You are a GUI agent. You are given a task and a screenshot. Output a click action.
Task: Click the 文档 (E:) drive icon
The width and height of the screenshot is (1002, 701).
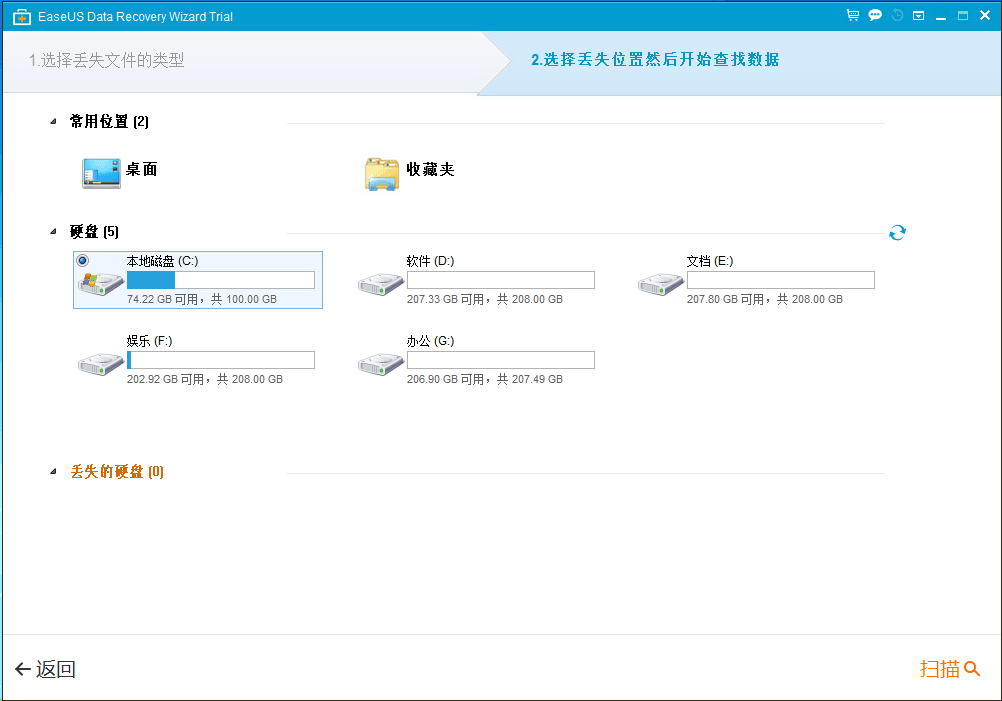tap(661, 284)
